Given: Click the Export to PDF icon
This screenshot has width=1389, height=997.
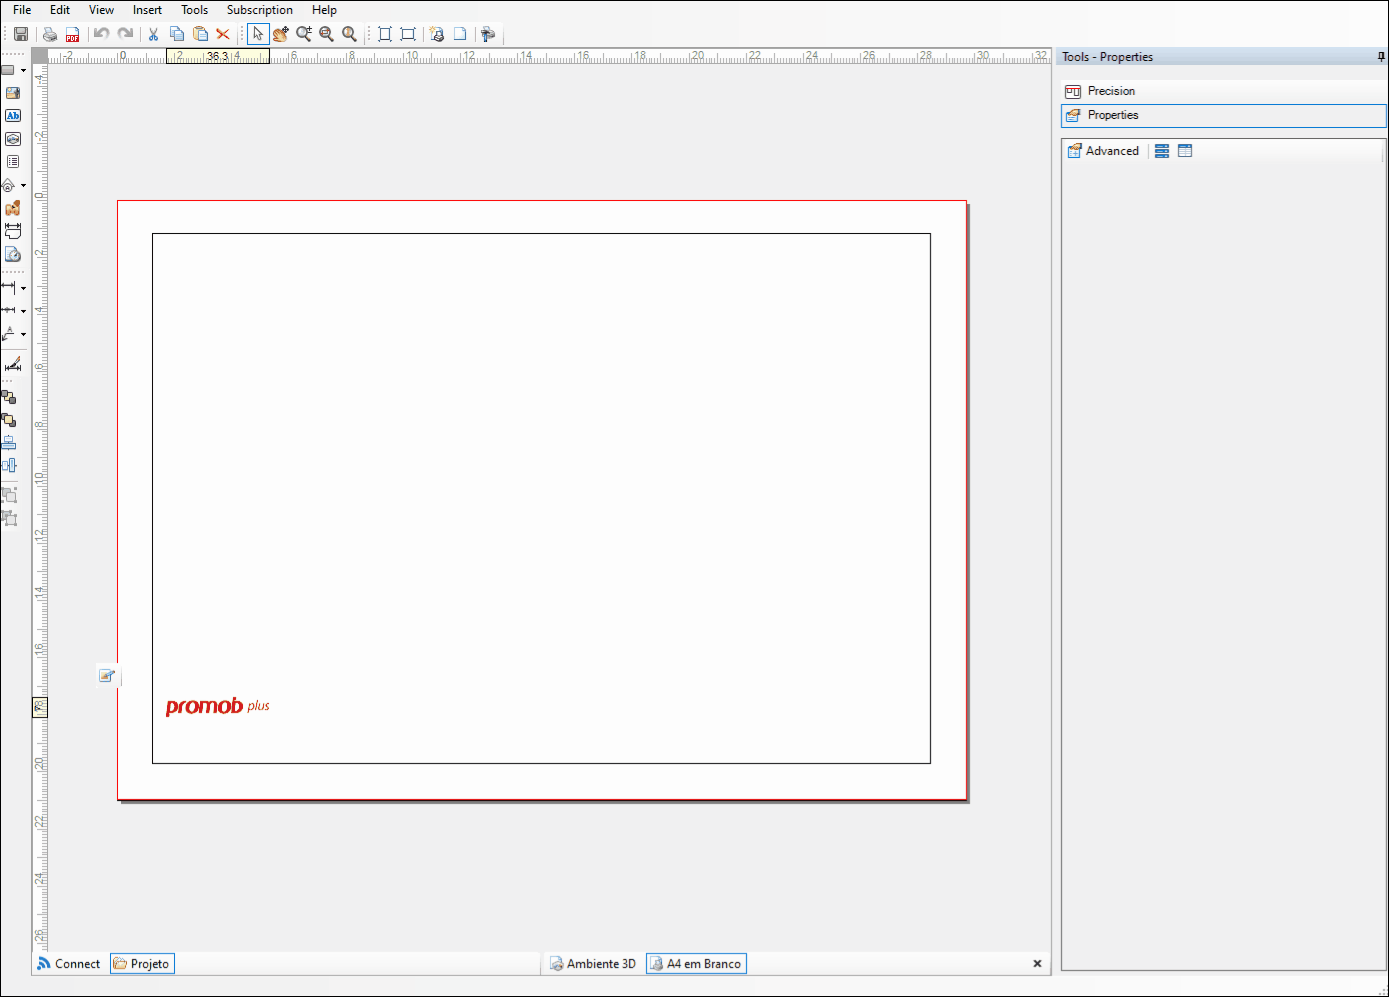Looking at the screenshot, I should pyautogui.click(x=73, y=34).
